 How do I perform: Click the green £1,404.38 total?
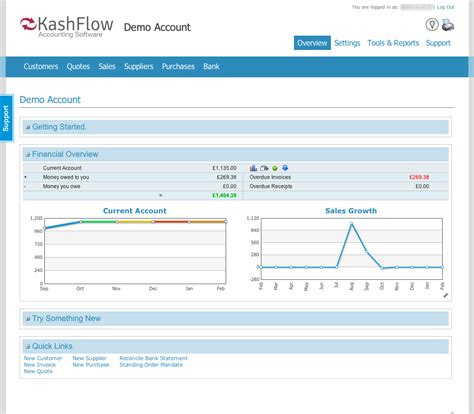(224, 195)
